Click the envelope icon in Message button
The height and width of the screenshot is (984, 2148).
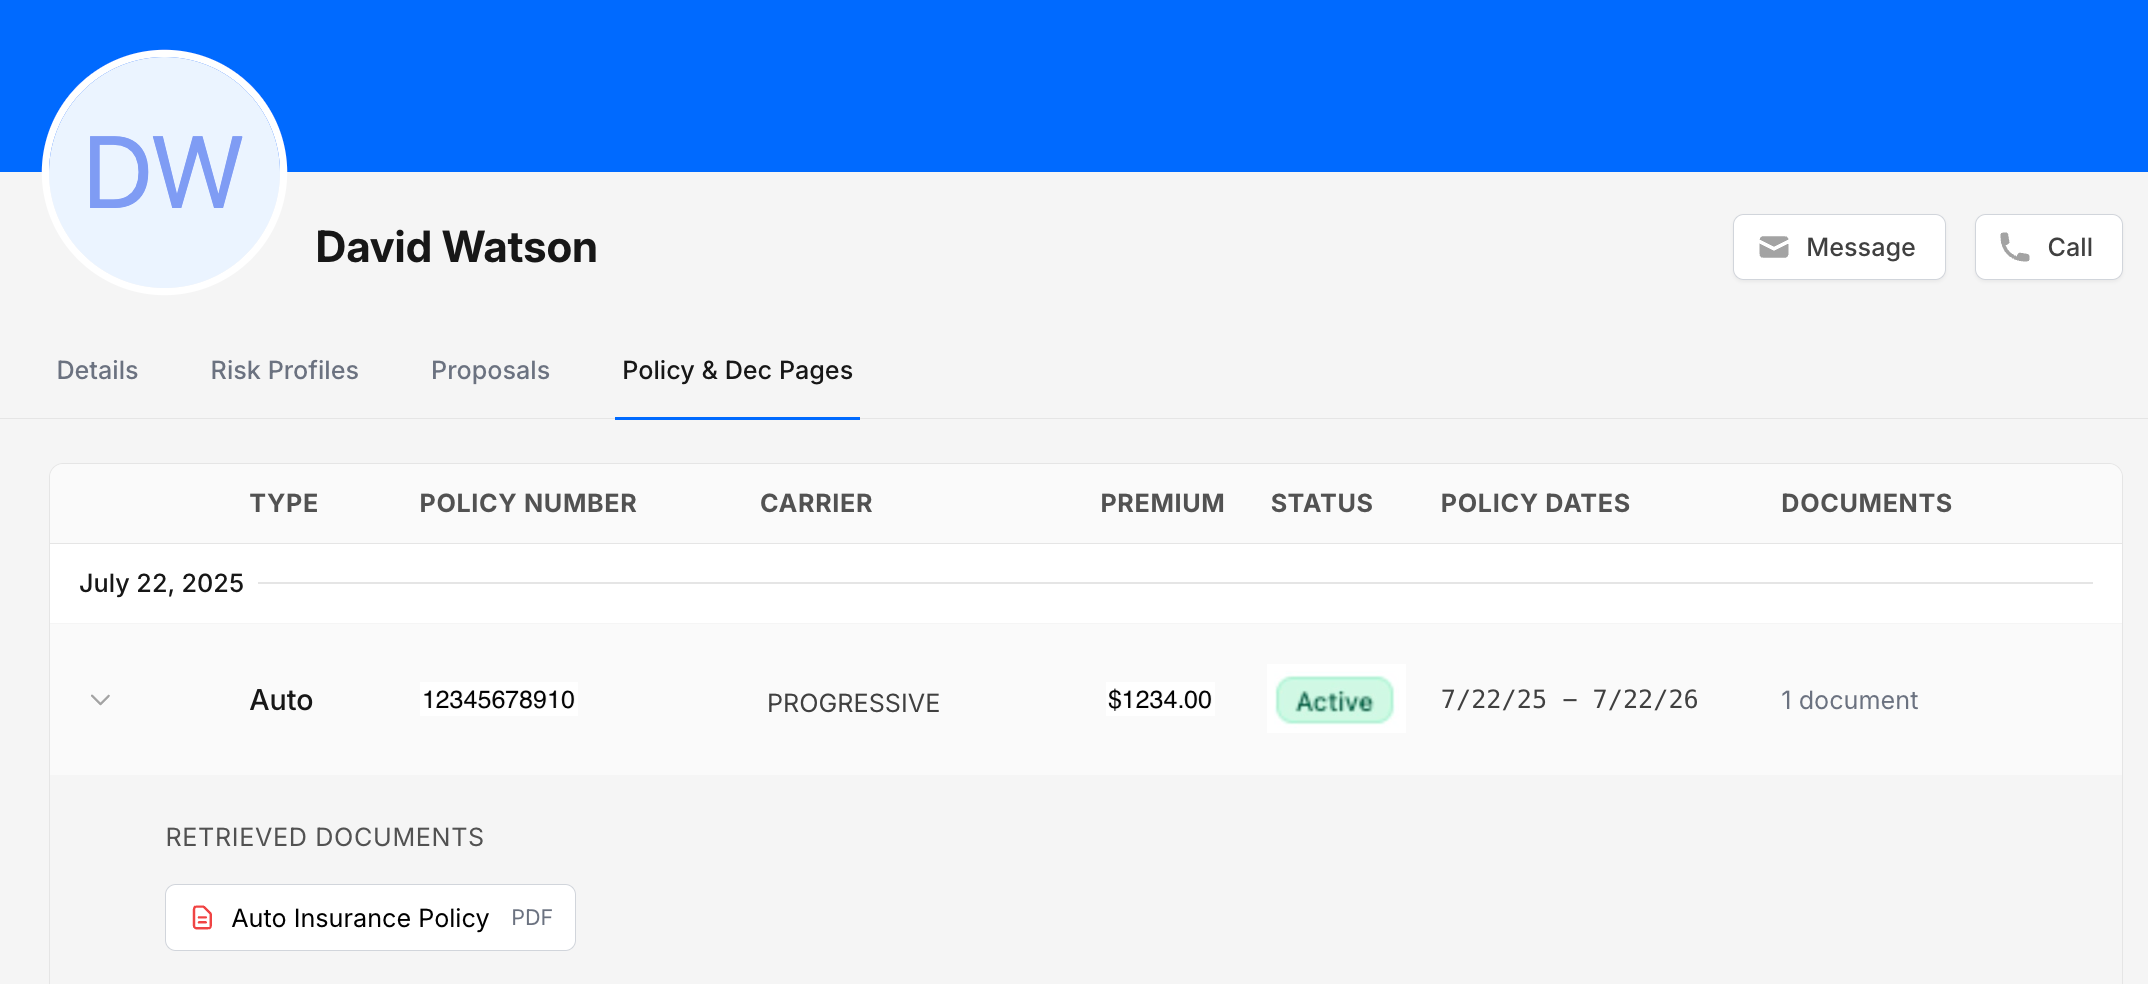(x=1773, y=247)
